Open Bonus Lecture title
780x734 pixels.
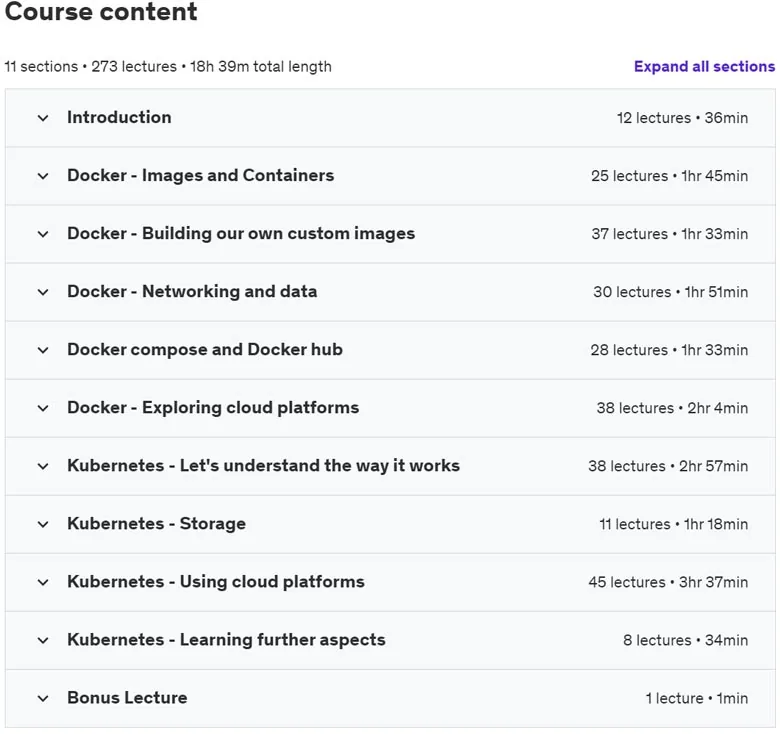click(x=127, y=698)
